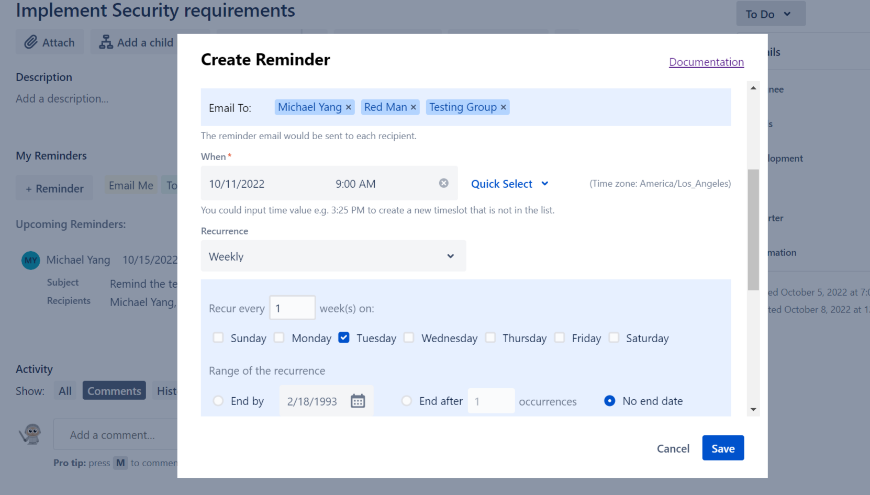Choose the No end date option
Image resolution: width=870 pixels, height=495 pixels.
(610, 401)
